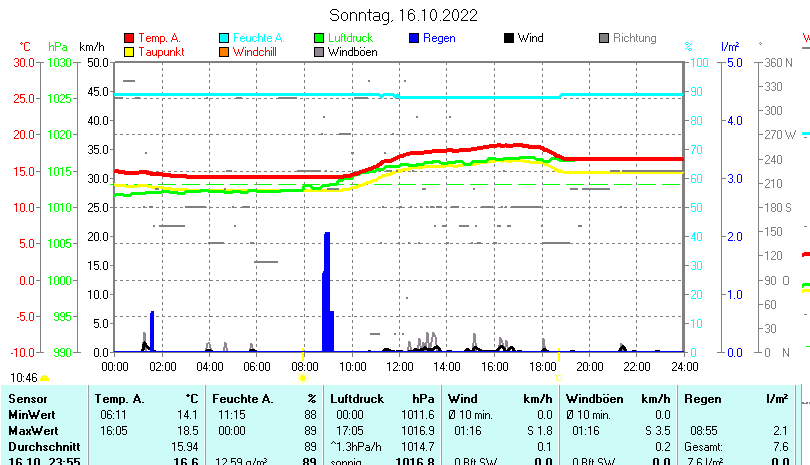Click the chart title Sonntag, 16.10.2022

click(x=403, y=15)
